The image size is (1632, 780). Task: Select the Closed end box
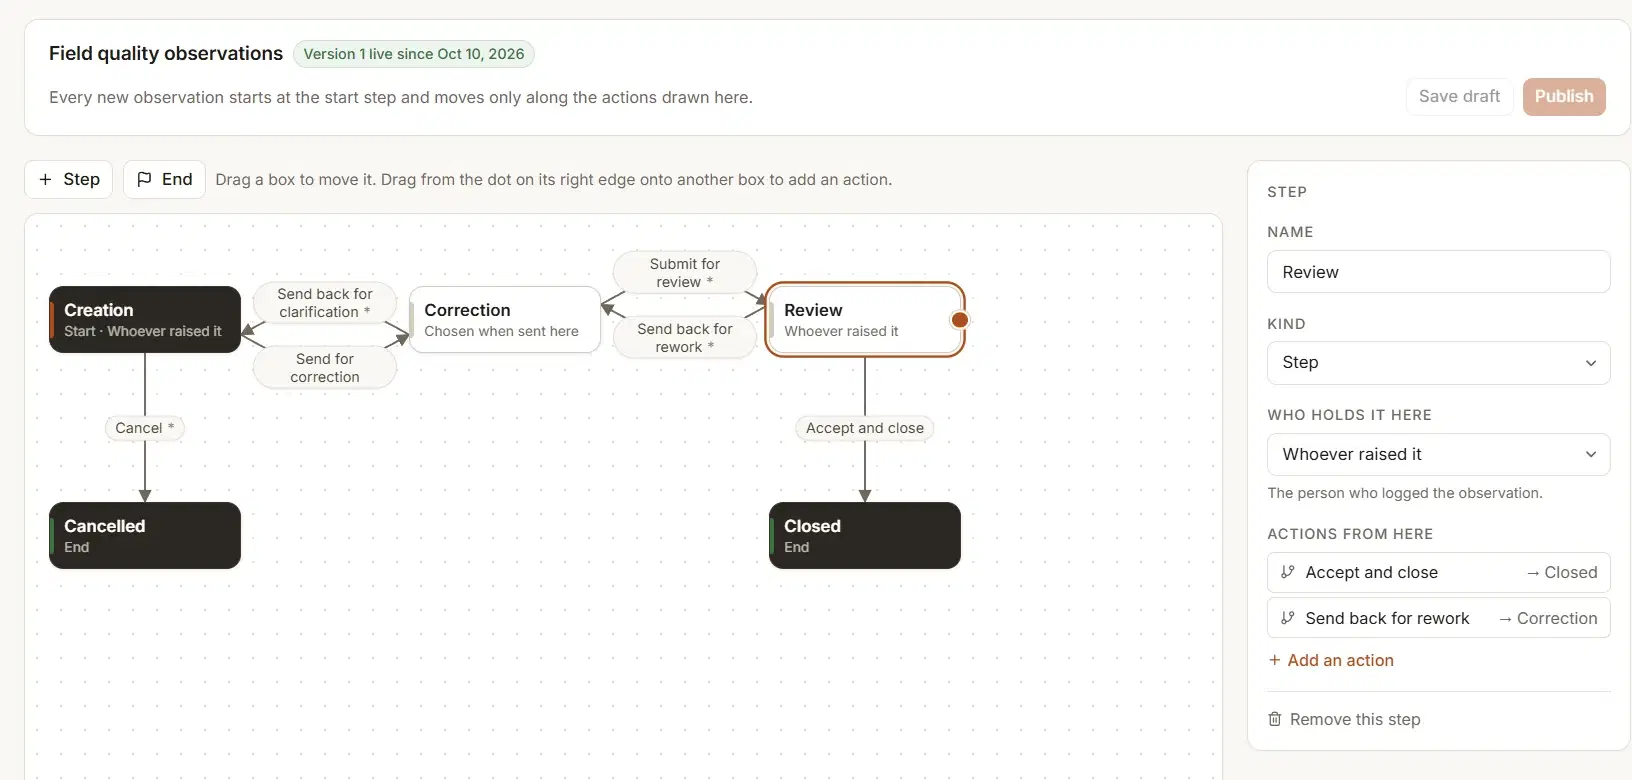point(865,536)
